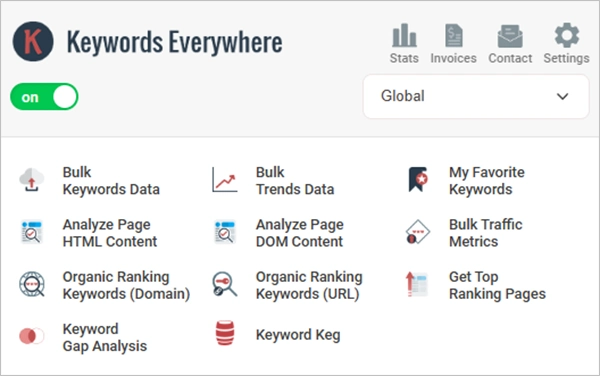Open Analyze Page HTML Content link
This screenshot has height=376, width=600.
[110, 233]
